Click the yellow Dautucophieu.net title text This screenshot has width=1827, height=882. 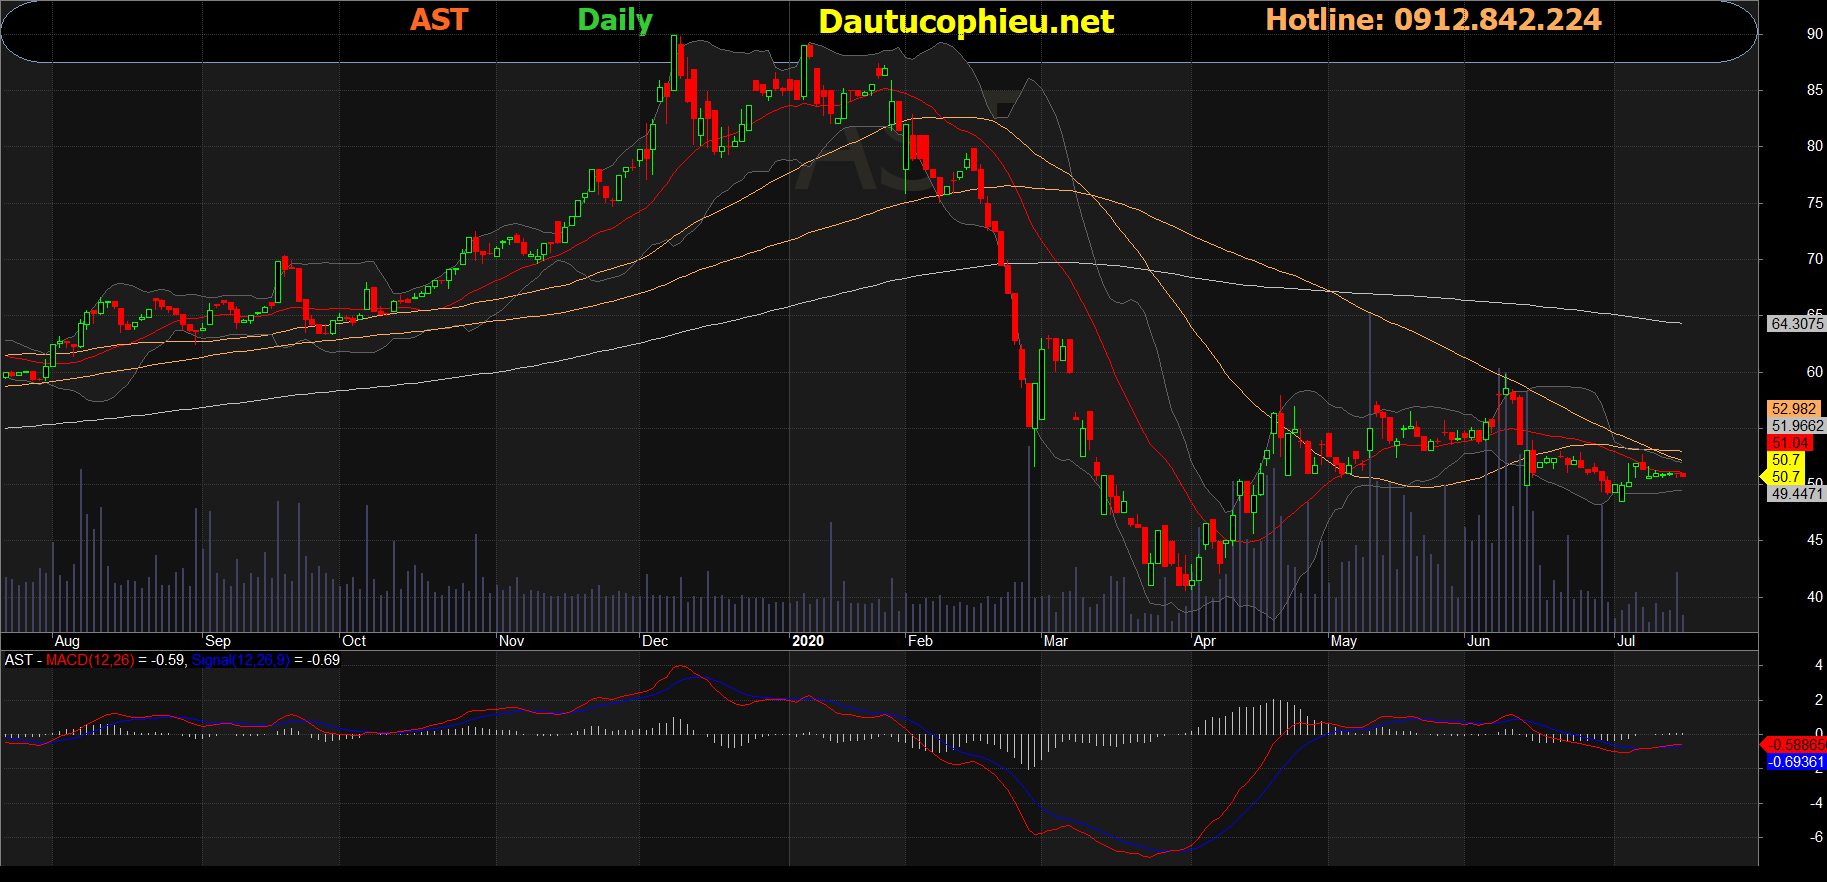966,21
